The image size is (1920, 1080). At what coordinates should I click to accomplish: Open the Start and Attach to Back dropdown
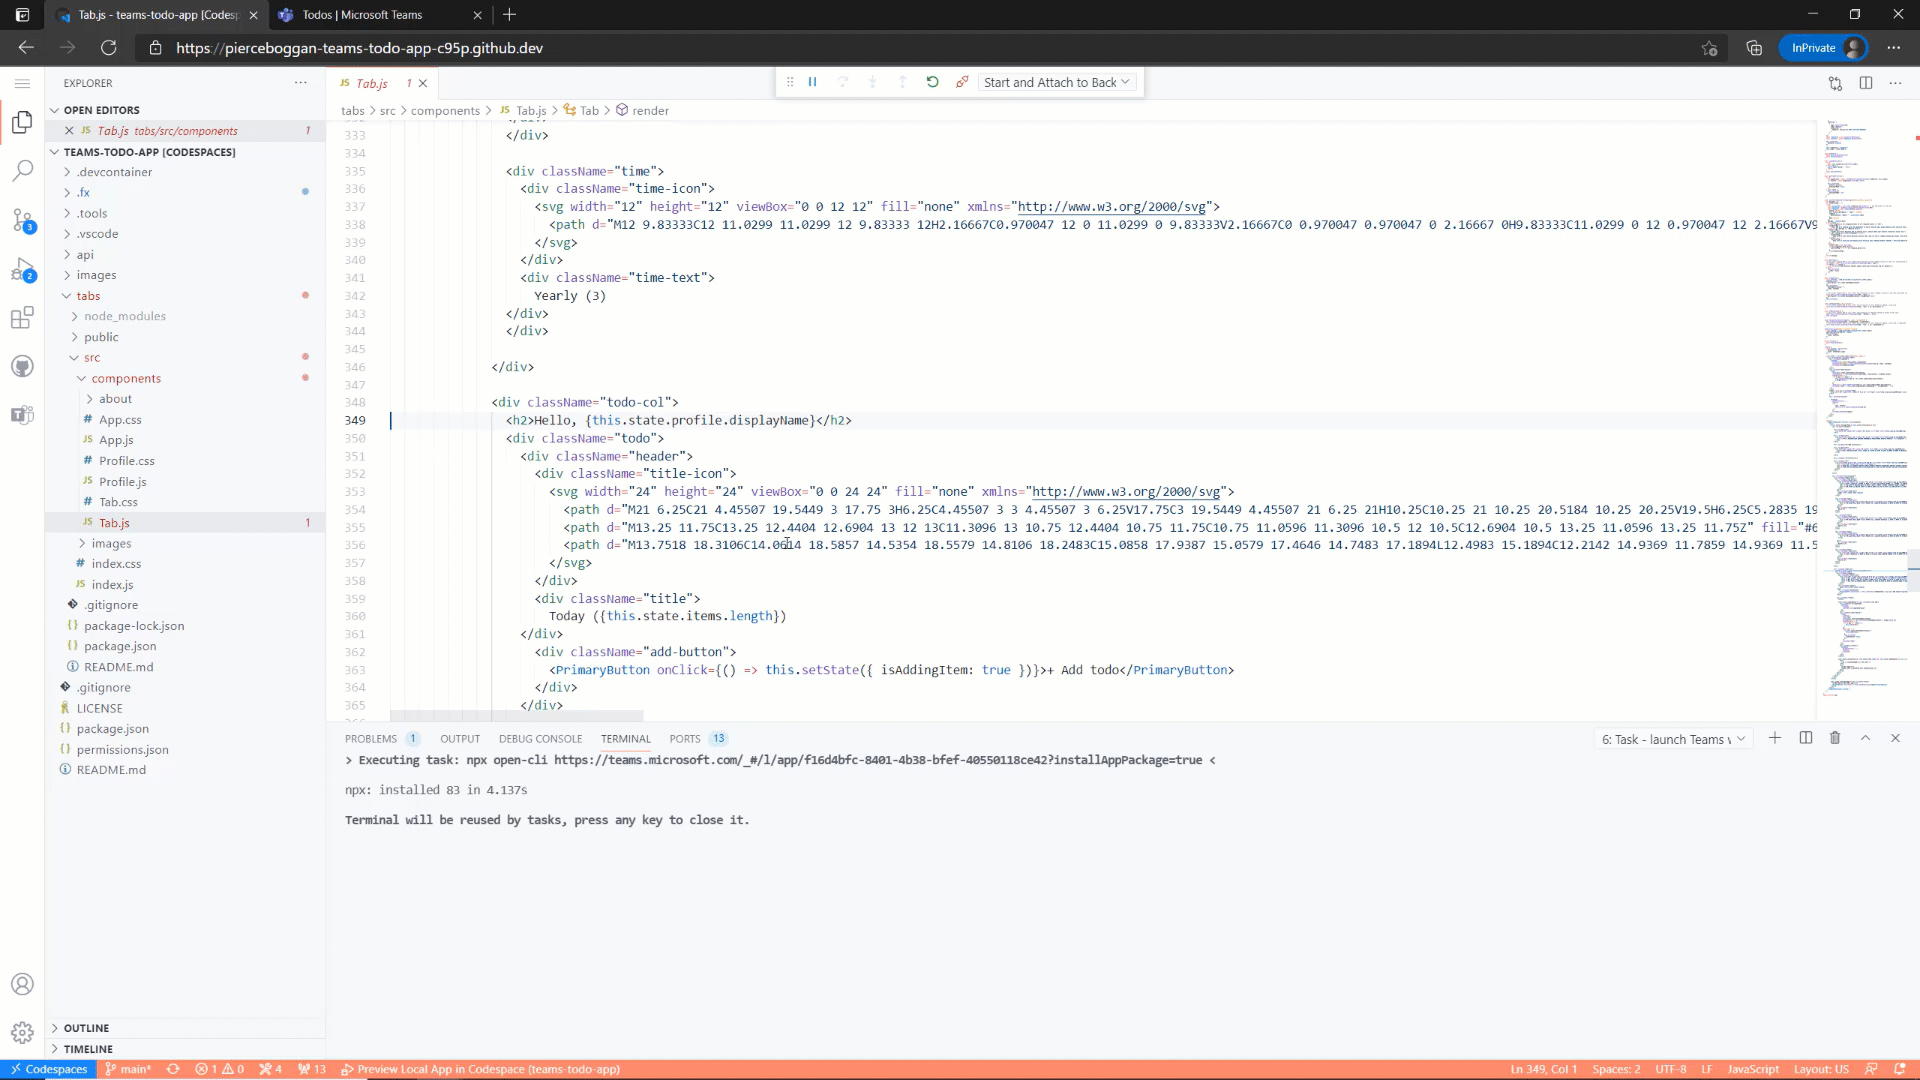[1056, 82]
